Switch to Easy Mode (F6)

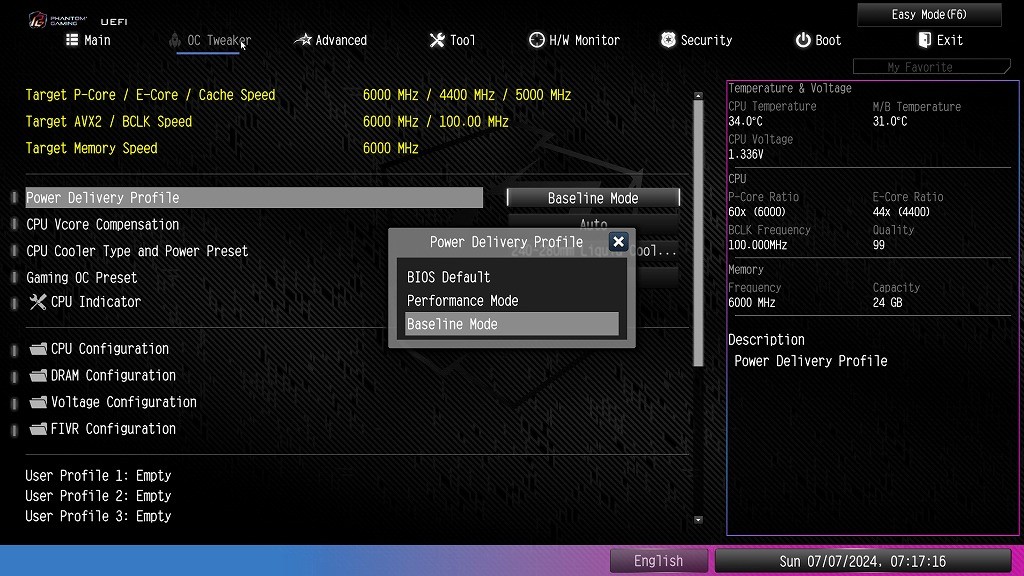[x=929, y=15]
